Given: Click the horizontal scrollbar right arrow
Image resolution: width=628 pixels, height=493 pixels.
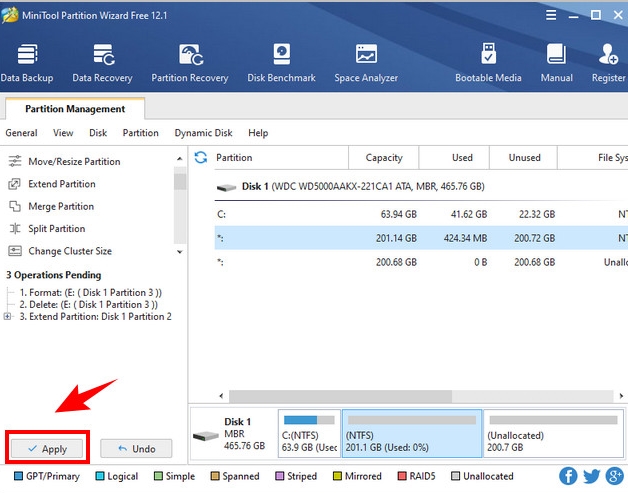Looking at the screenshot, I should tap(621, 396).
